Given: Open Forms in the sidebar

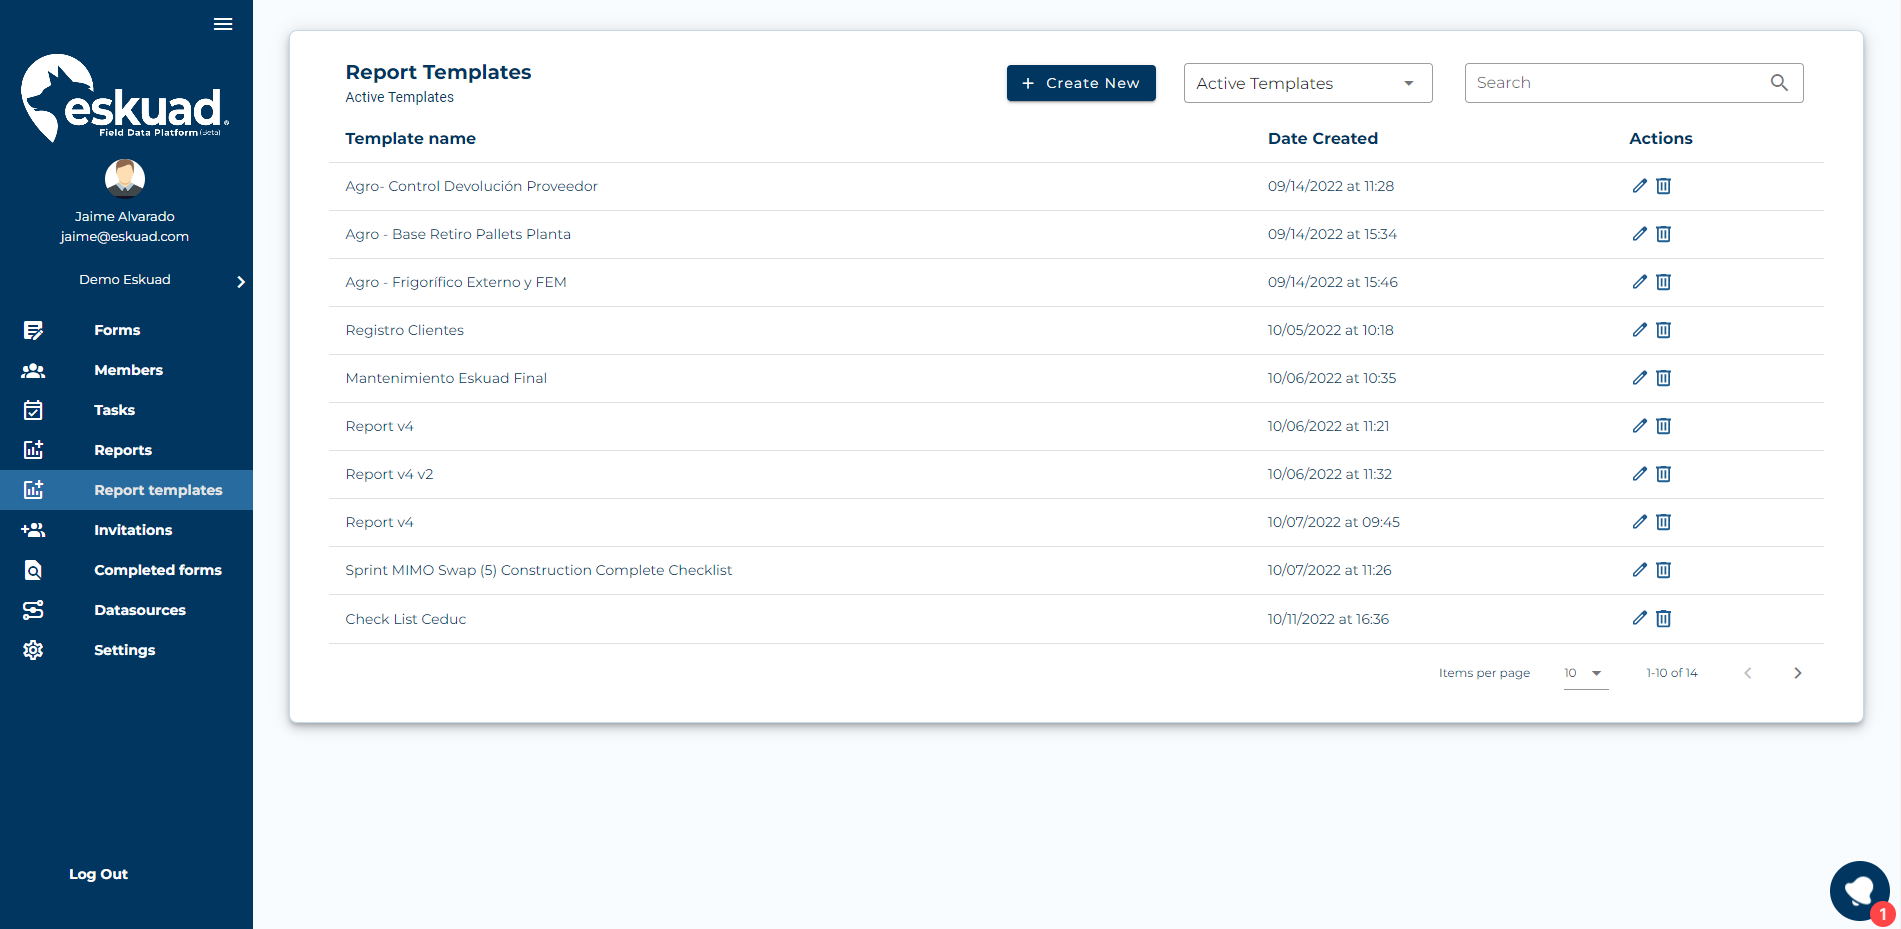Looking at the screenshot, I should (117, 330).
